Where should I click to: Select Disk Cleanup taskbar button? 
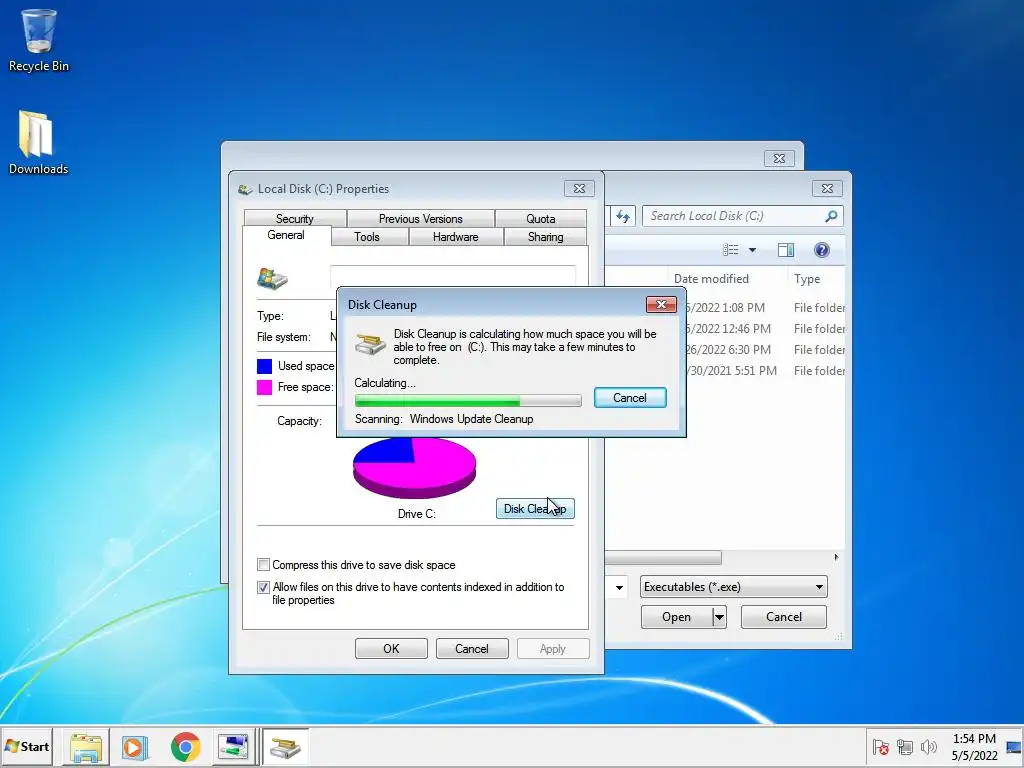click(285, 747)
